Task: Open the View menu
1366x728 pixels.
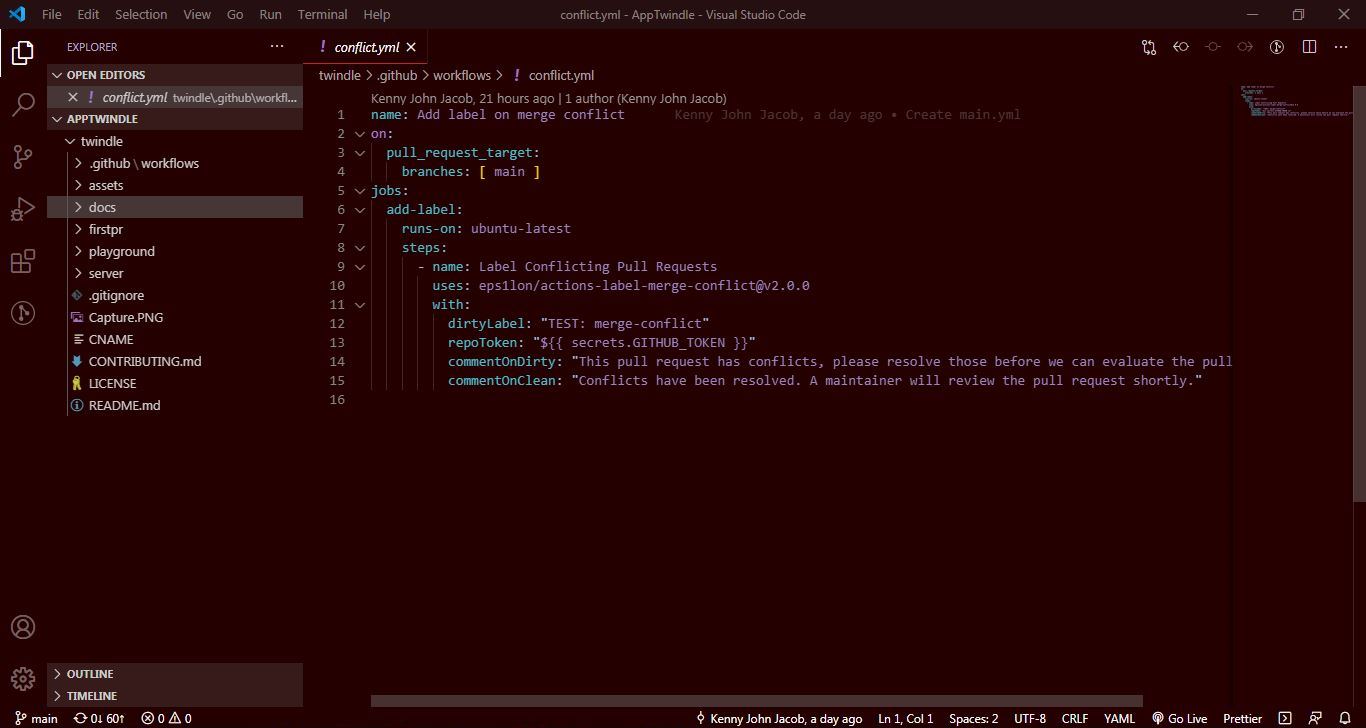Action: pos(197,14)
